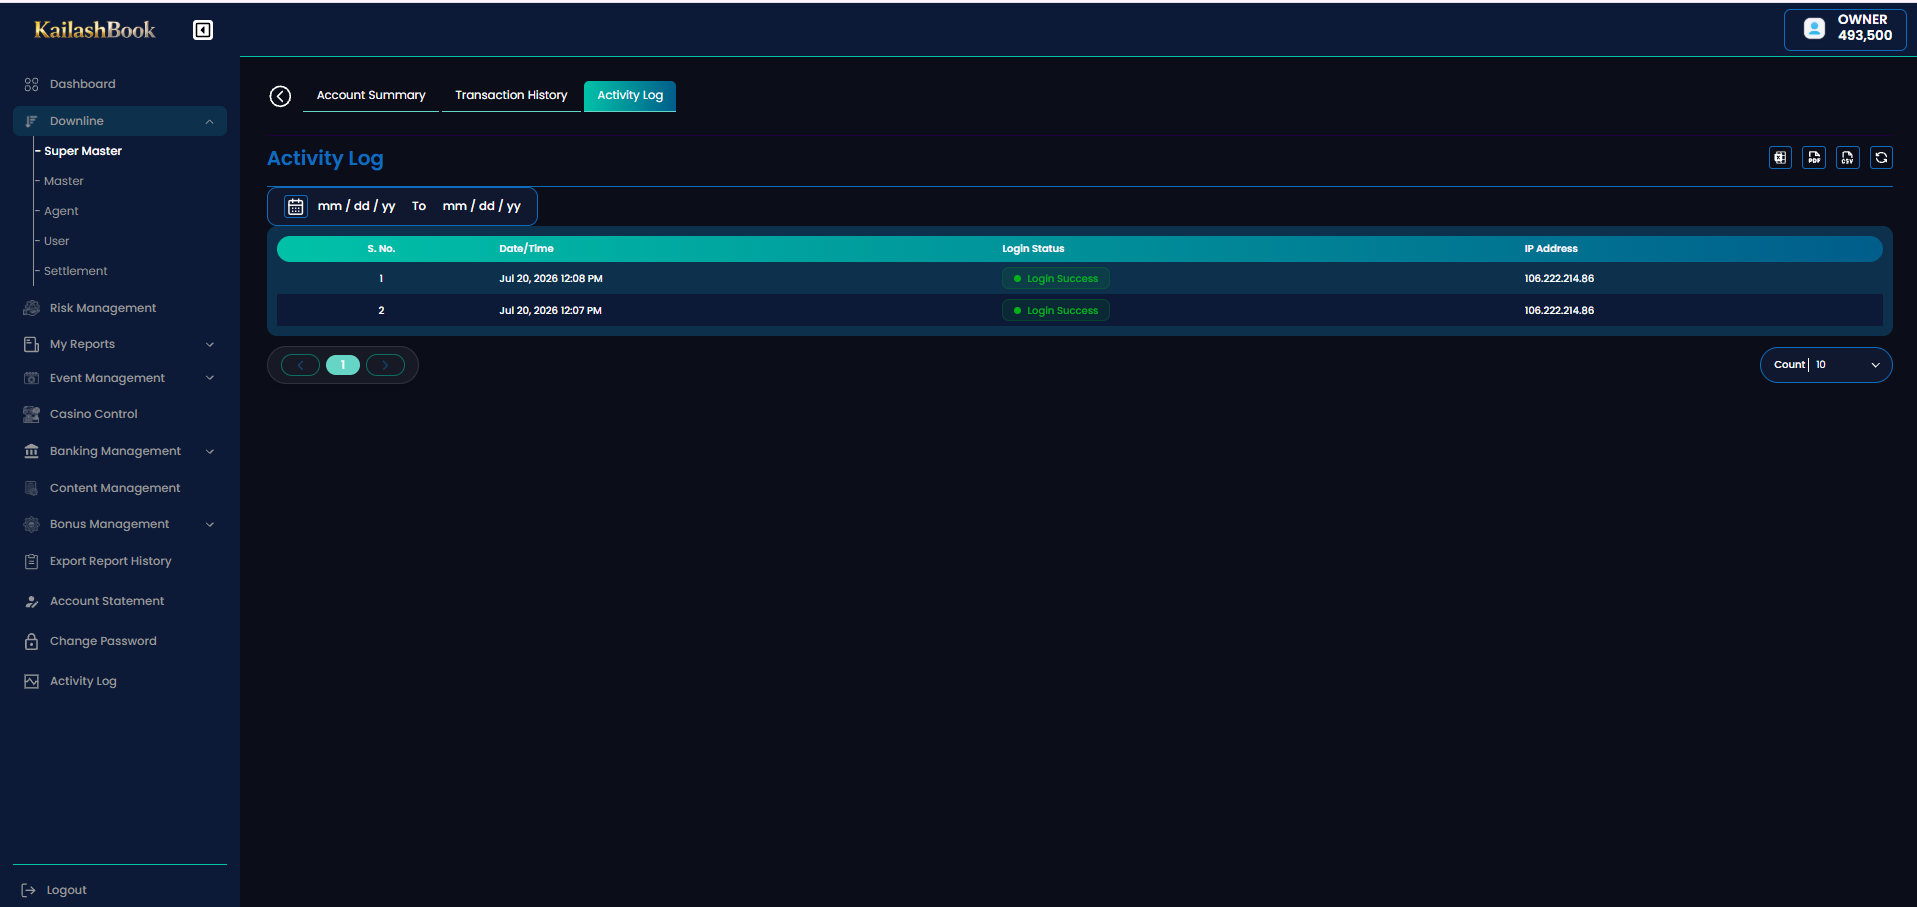Viewport: 1917px width, 907px height.
Task: Go to the next page arrow
Action: [x=385, y=365]
